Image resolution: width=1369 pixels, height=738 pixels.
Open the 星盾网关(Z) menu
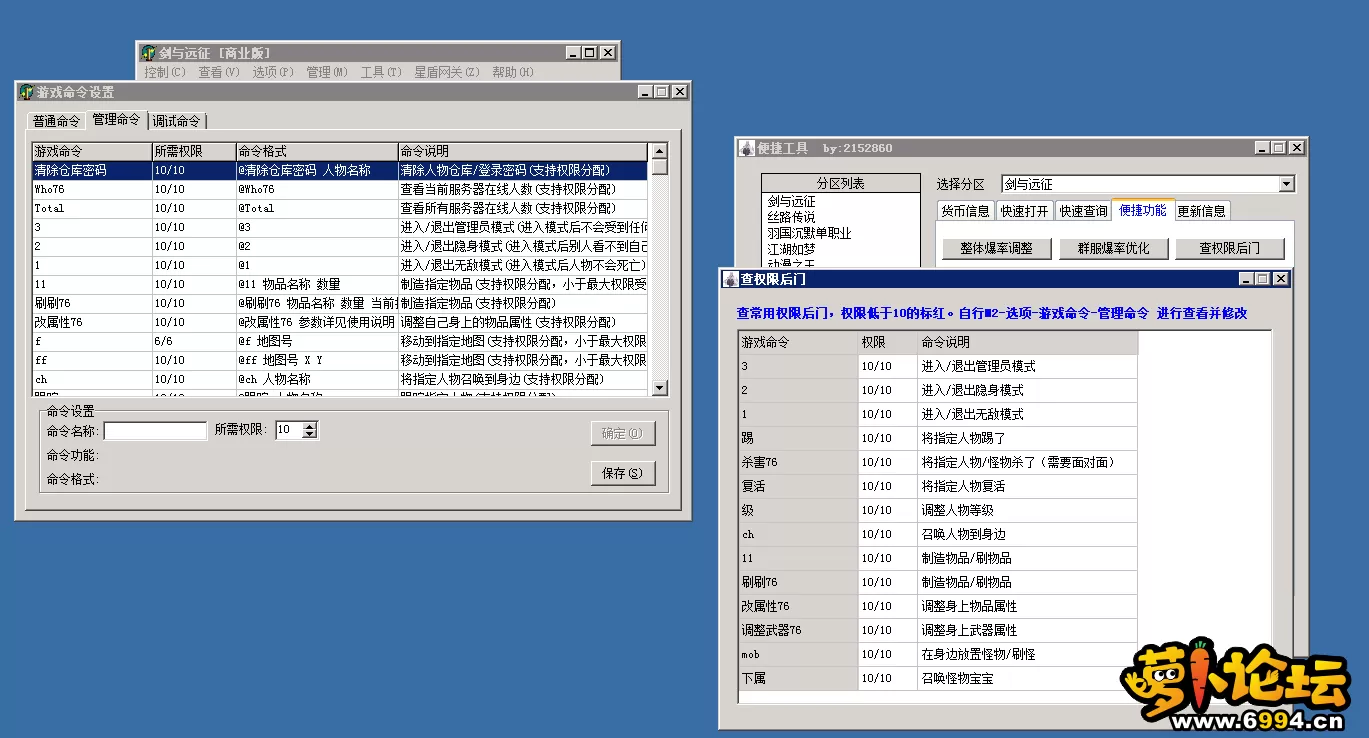click(x=447, y=72)
